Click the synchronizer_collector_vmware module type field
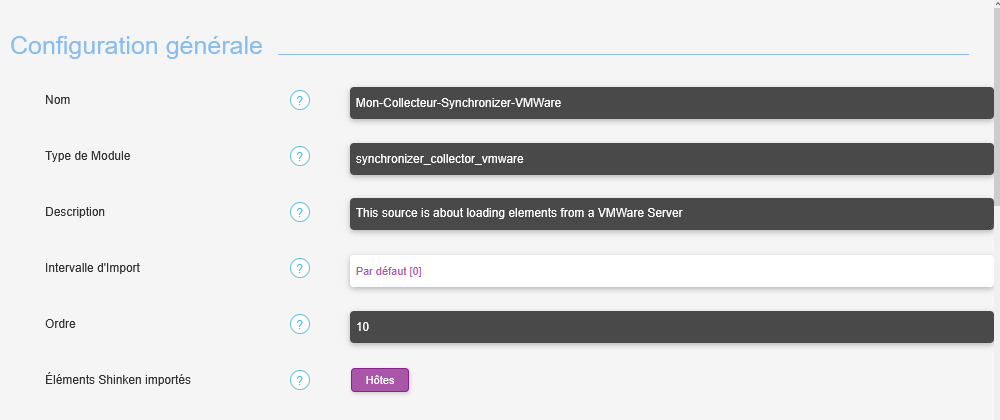 point(671,158)
